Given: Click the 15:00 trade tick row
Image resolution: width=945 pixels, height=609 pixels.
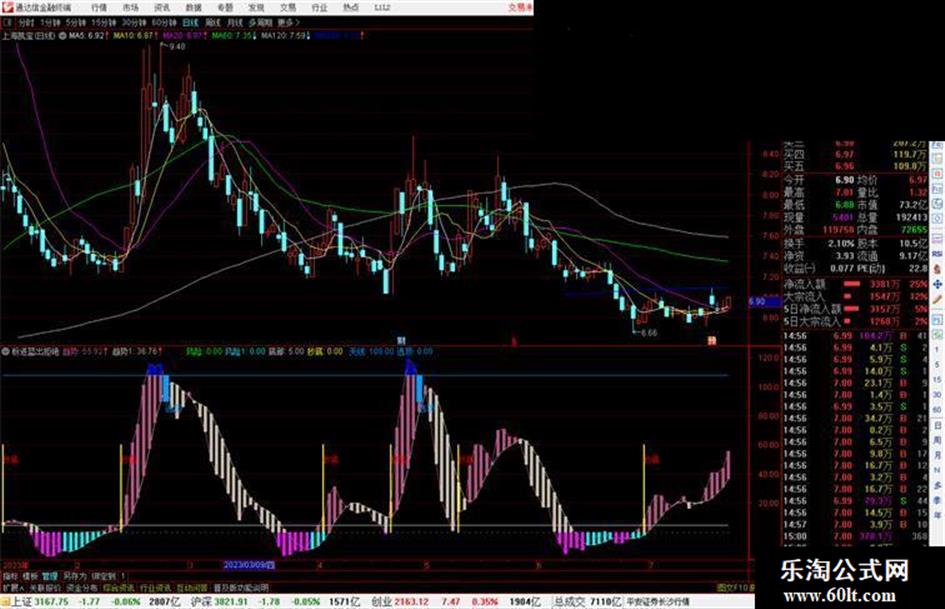Looking at the screenshot, I should click(x=855, y=536).
